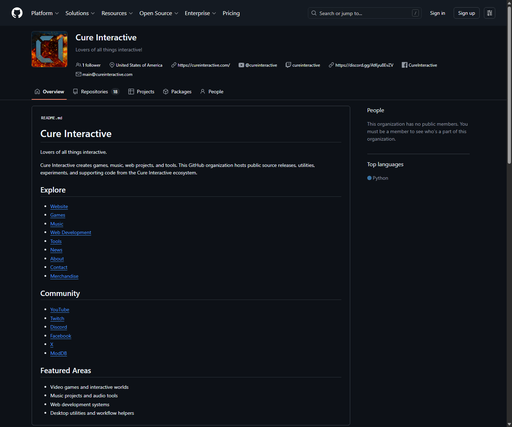
Task: Click the United States of America text
Action: pos(139,65)
